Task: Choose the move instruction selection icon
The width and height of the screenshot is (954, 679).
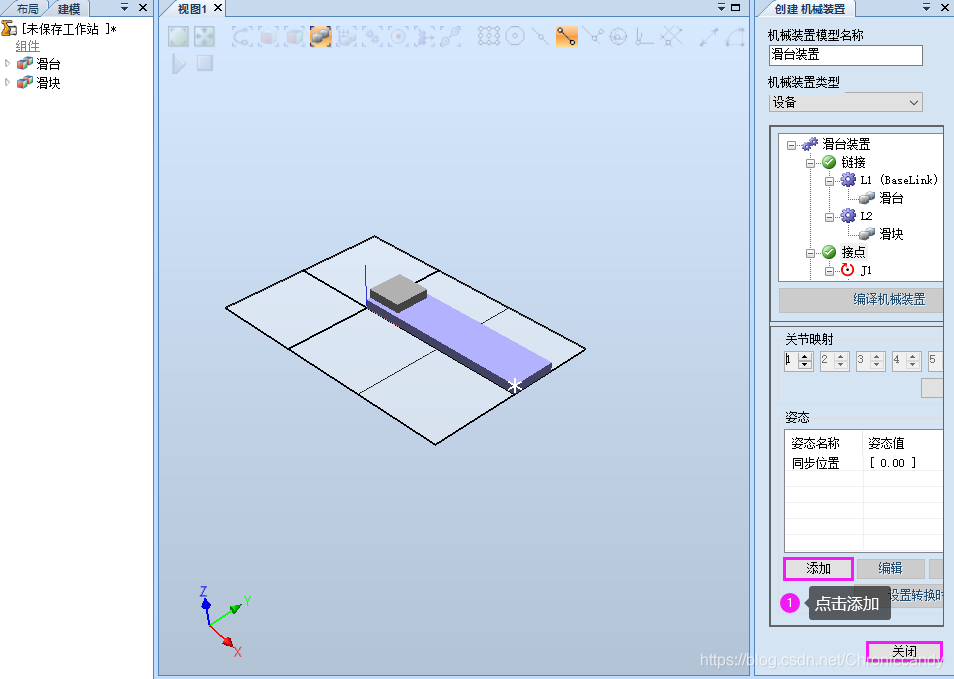Action: pos(425,37)
